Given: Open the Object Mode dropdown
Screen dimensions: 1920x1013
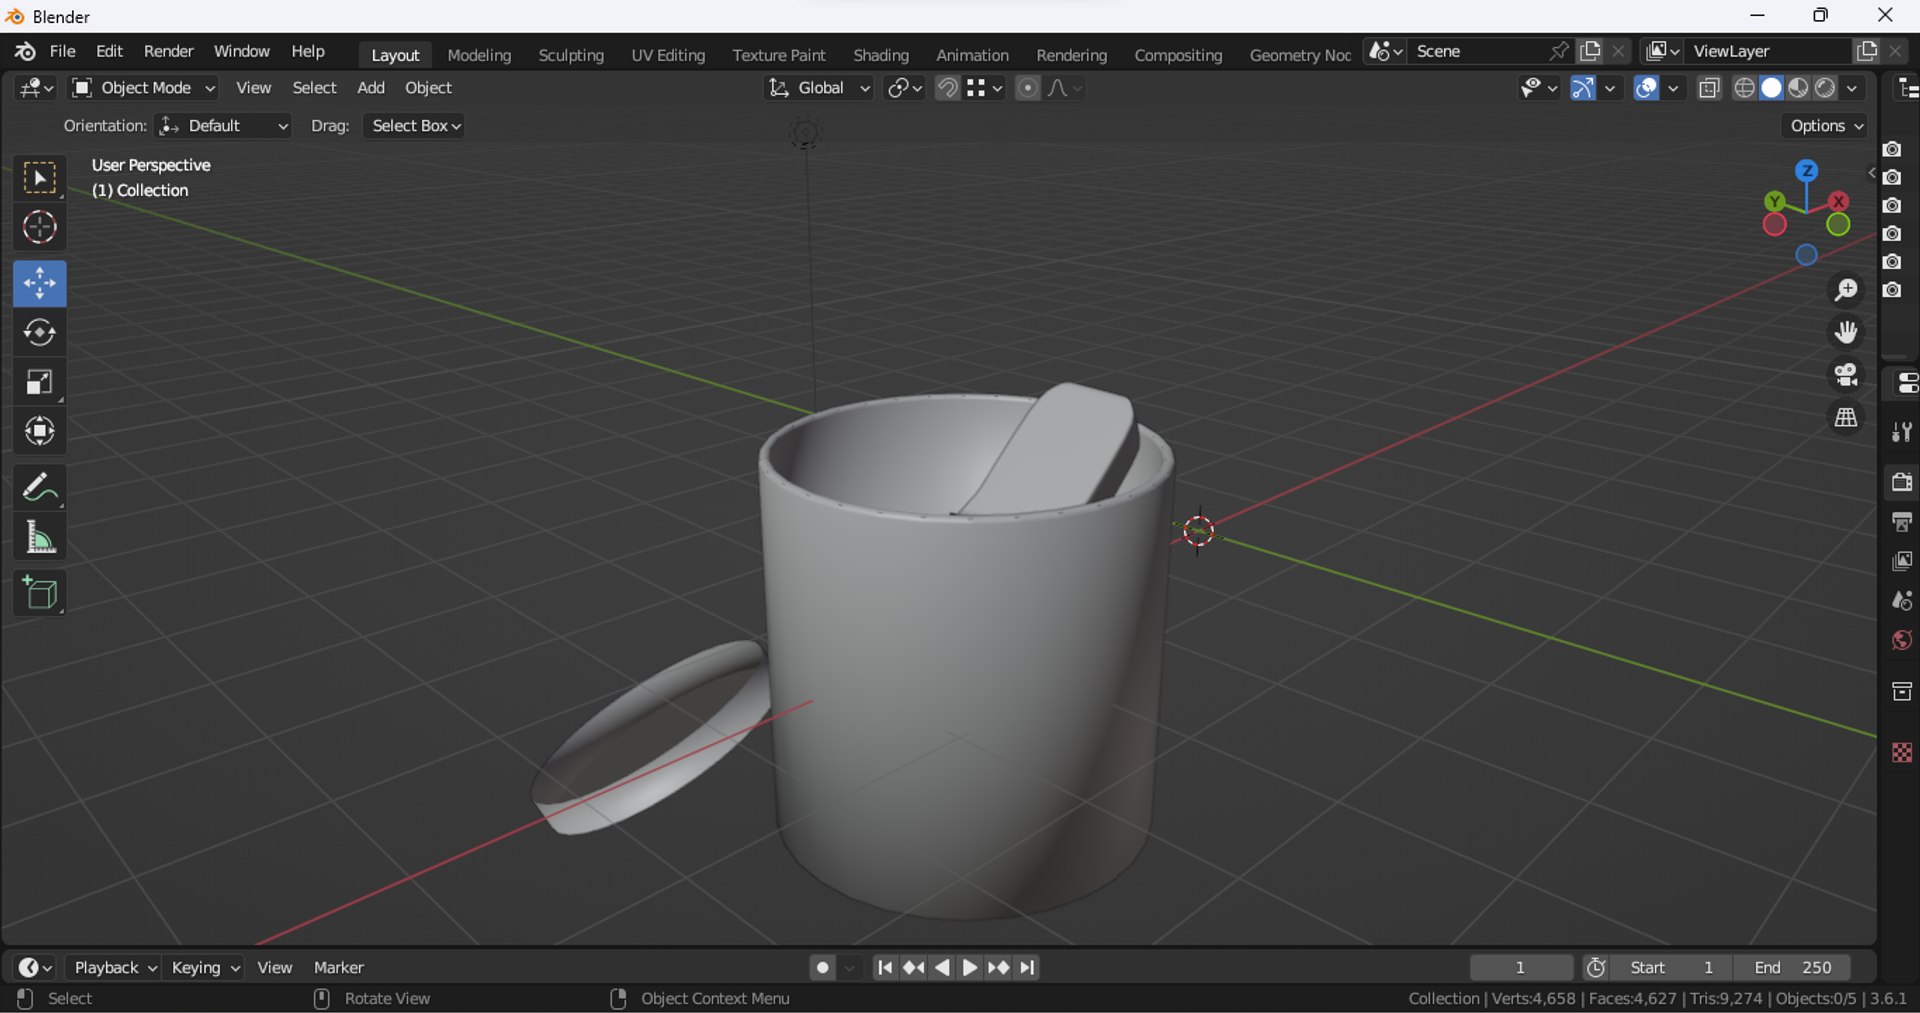Looking at the screenshot, I should 144,88.
